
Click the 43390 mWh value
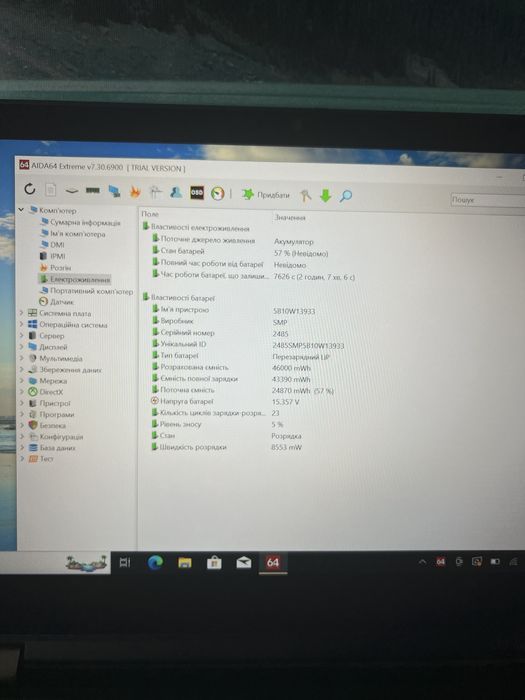click(x=291, y=379)
